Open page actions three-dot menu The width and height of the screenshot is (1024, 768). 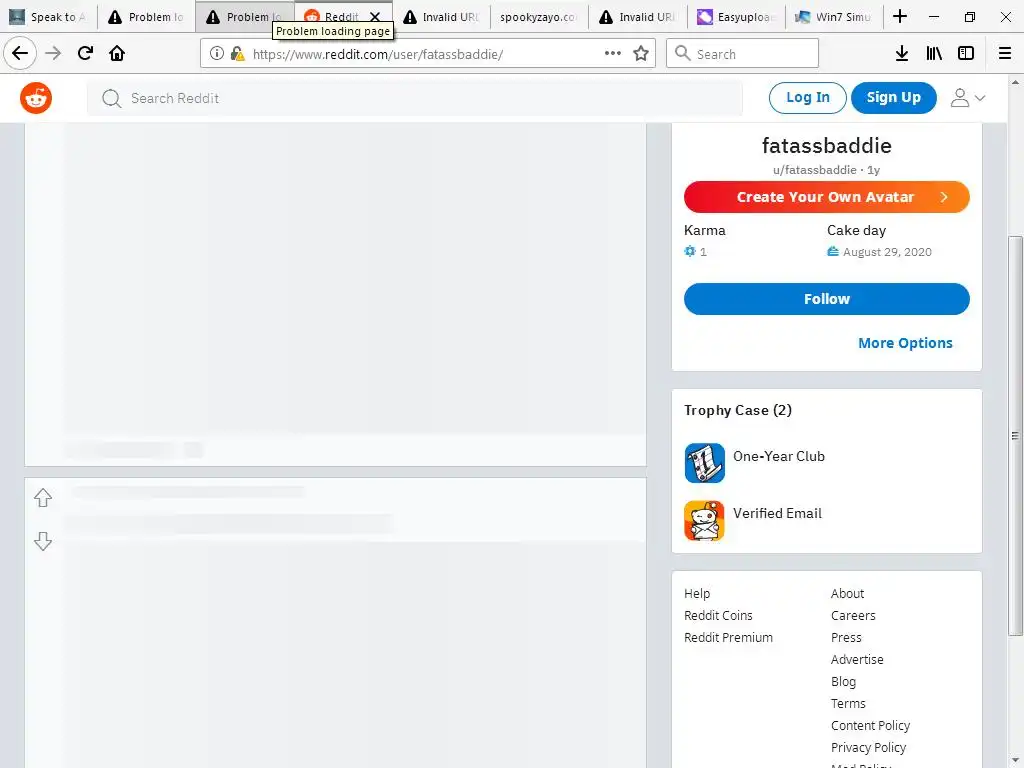(x=613, y=54)
